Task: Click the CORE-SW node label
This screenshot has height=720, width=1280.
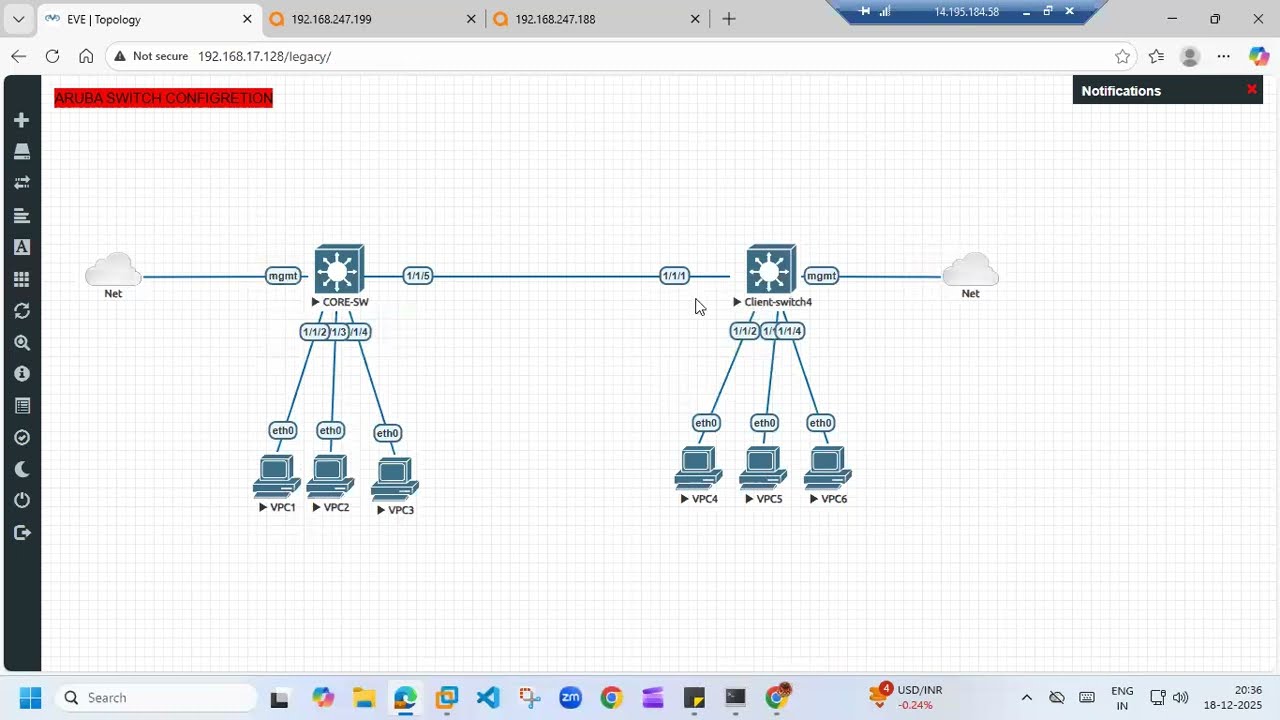Action: tap(345, 302)
